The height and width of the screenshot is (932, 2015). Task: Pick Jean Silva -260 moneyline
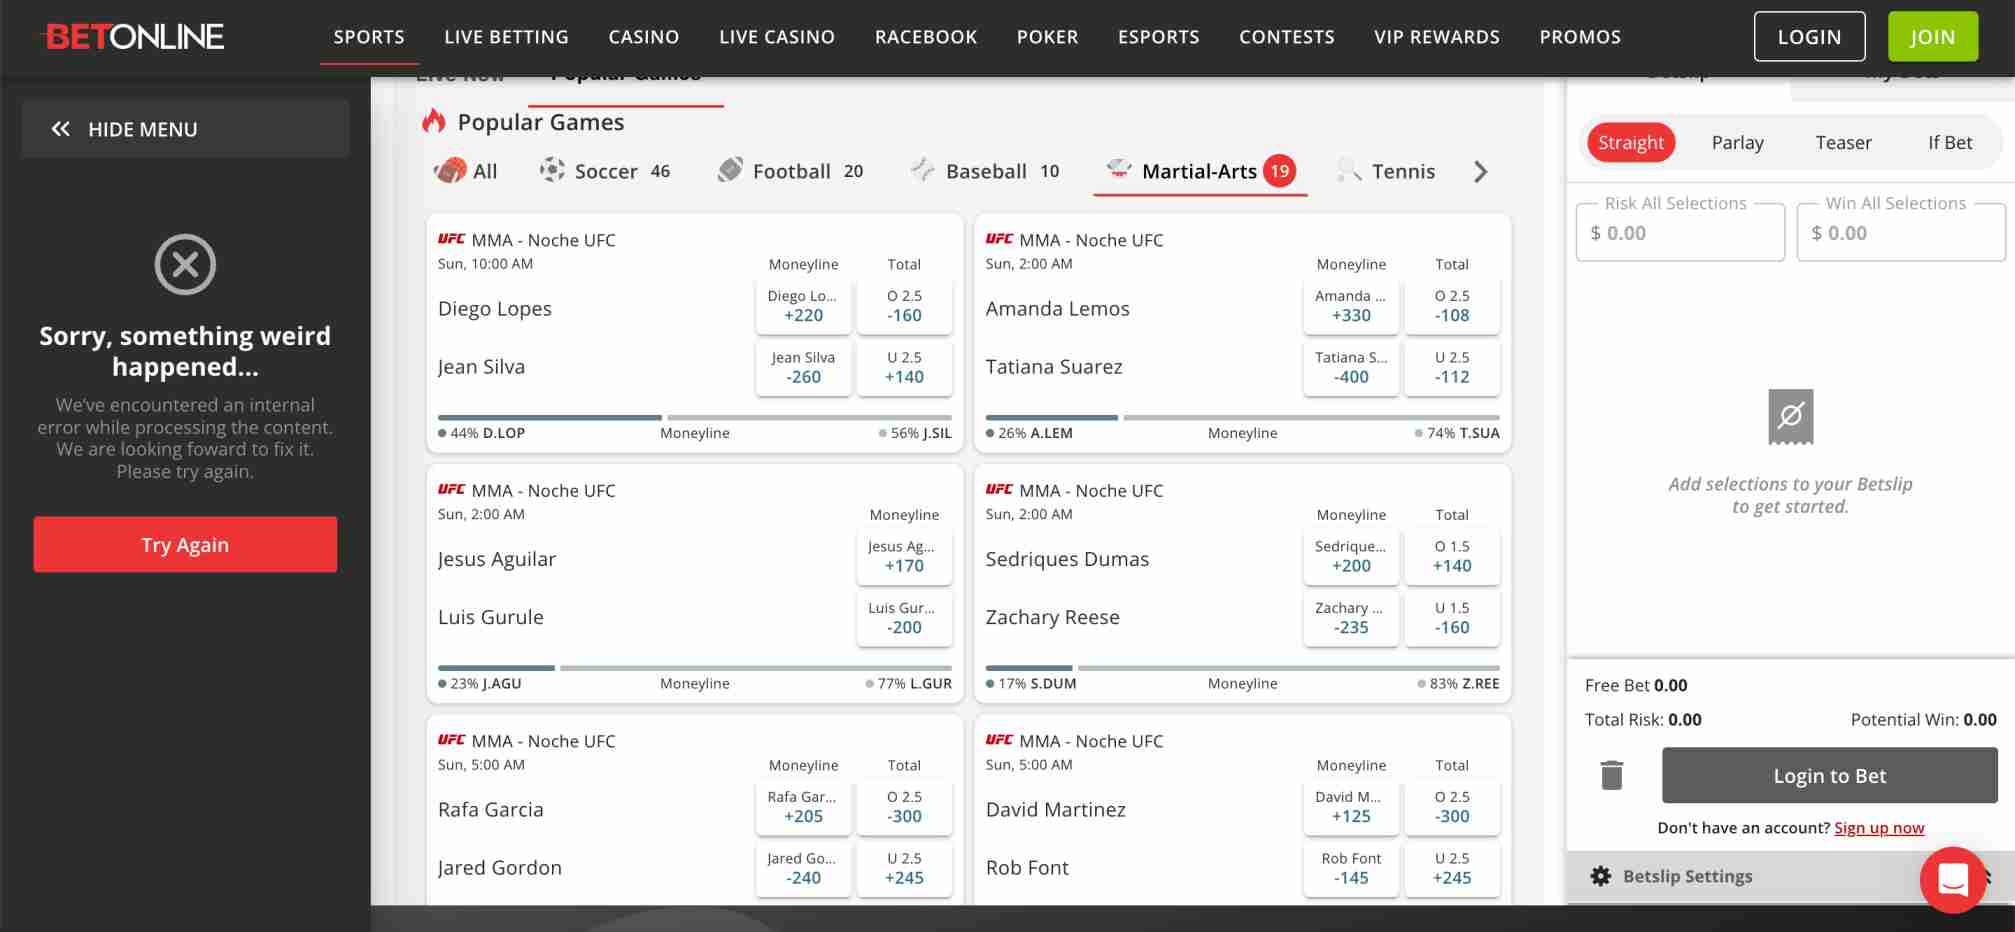[803, 367]
